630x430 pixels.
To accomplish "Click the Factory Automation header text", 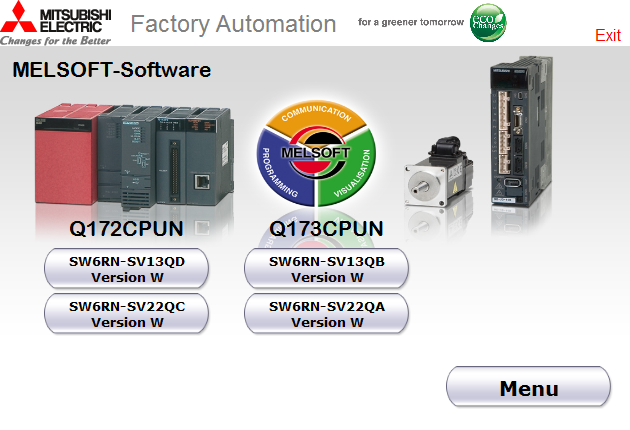I will tap(233, 24).
